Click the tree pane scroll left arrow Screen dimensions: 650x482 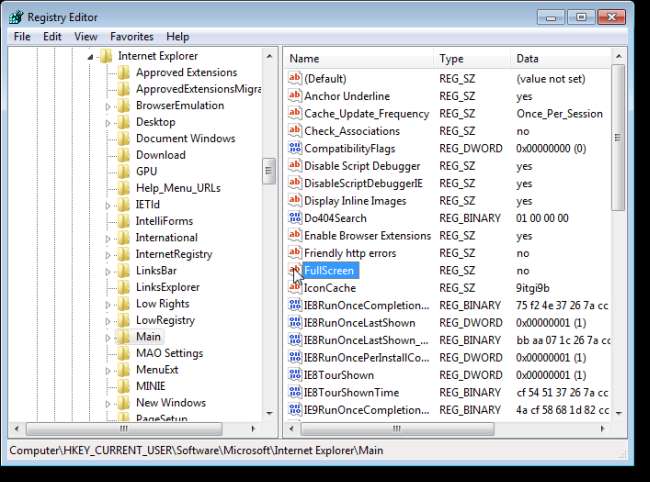pos(17,429)
